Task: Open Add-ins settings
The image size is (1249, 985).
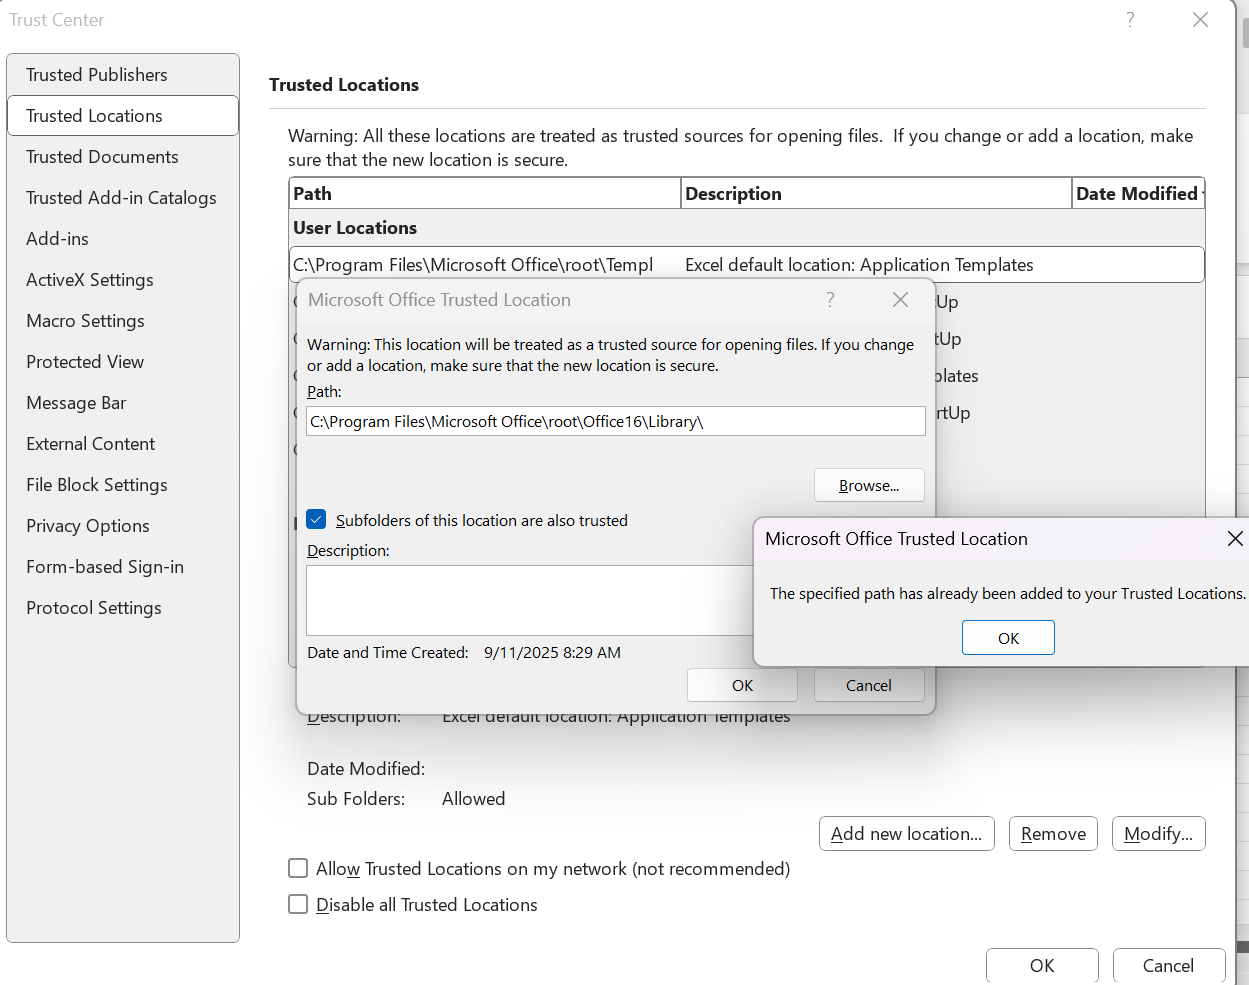Action: [x=122, y=239]
